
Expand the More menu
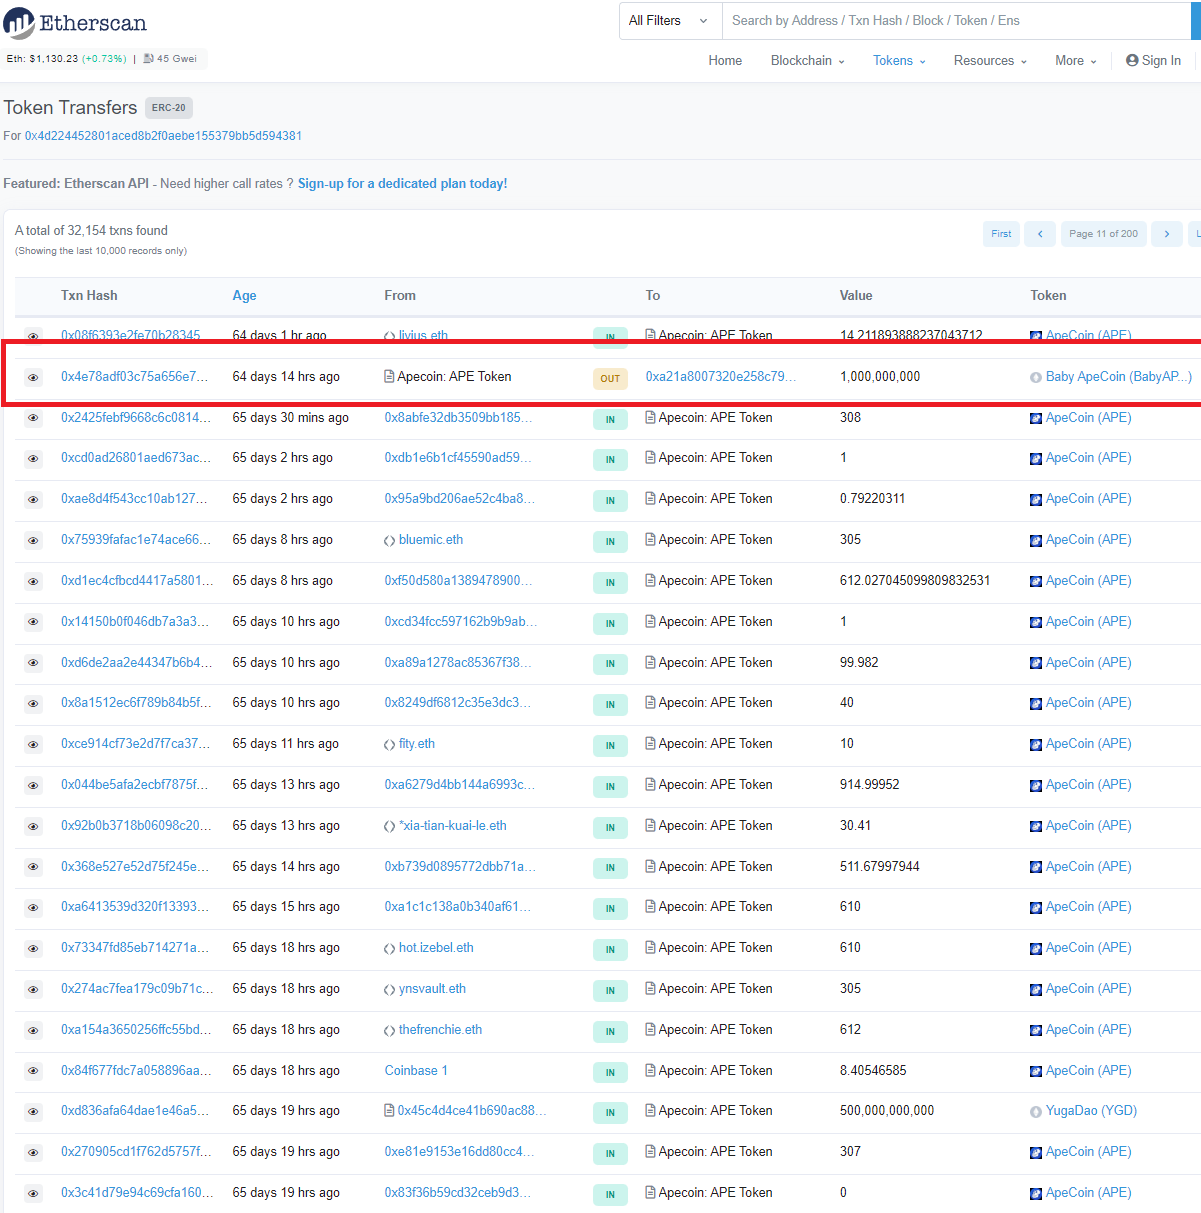[x=1076, y=61]
